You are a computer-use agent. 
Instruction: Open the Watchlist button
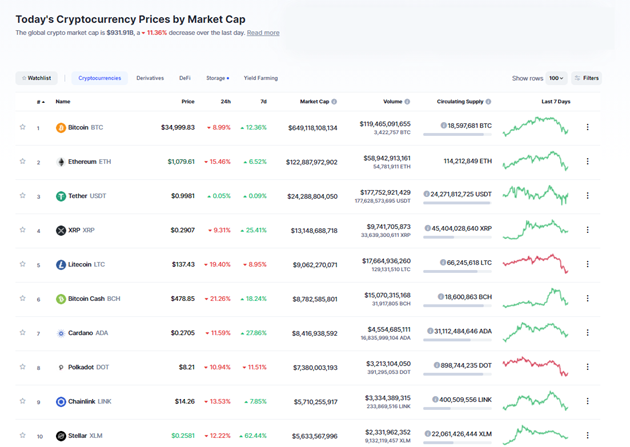[37, 78]
